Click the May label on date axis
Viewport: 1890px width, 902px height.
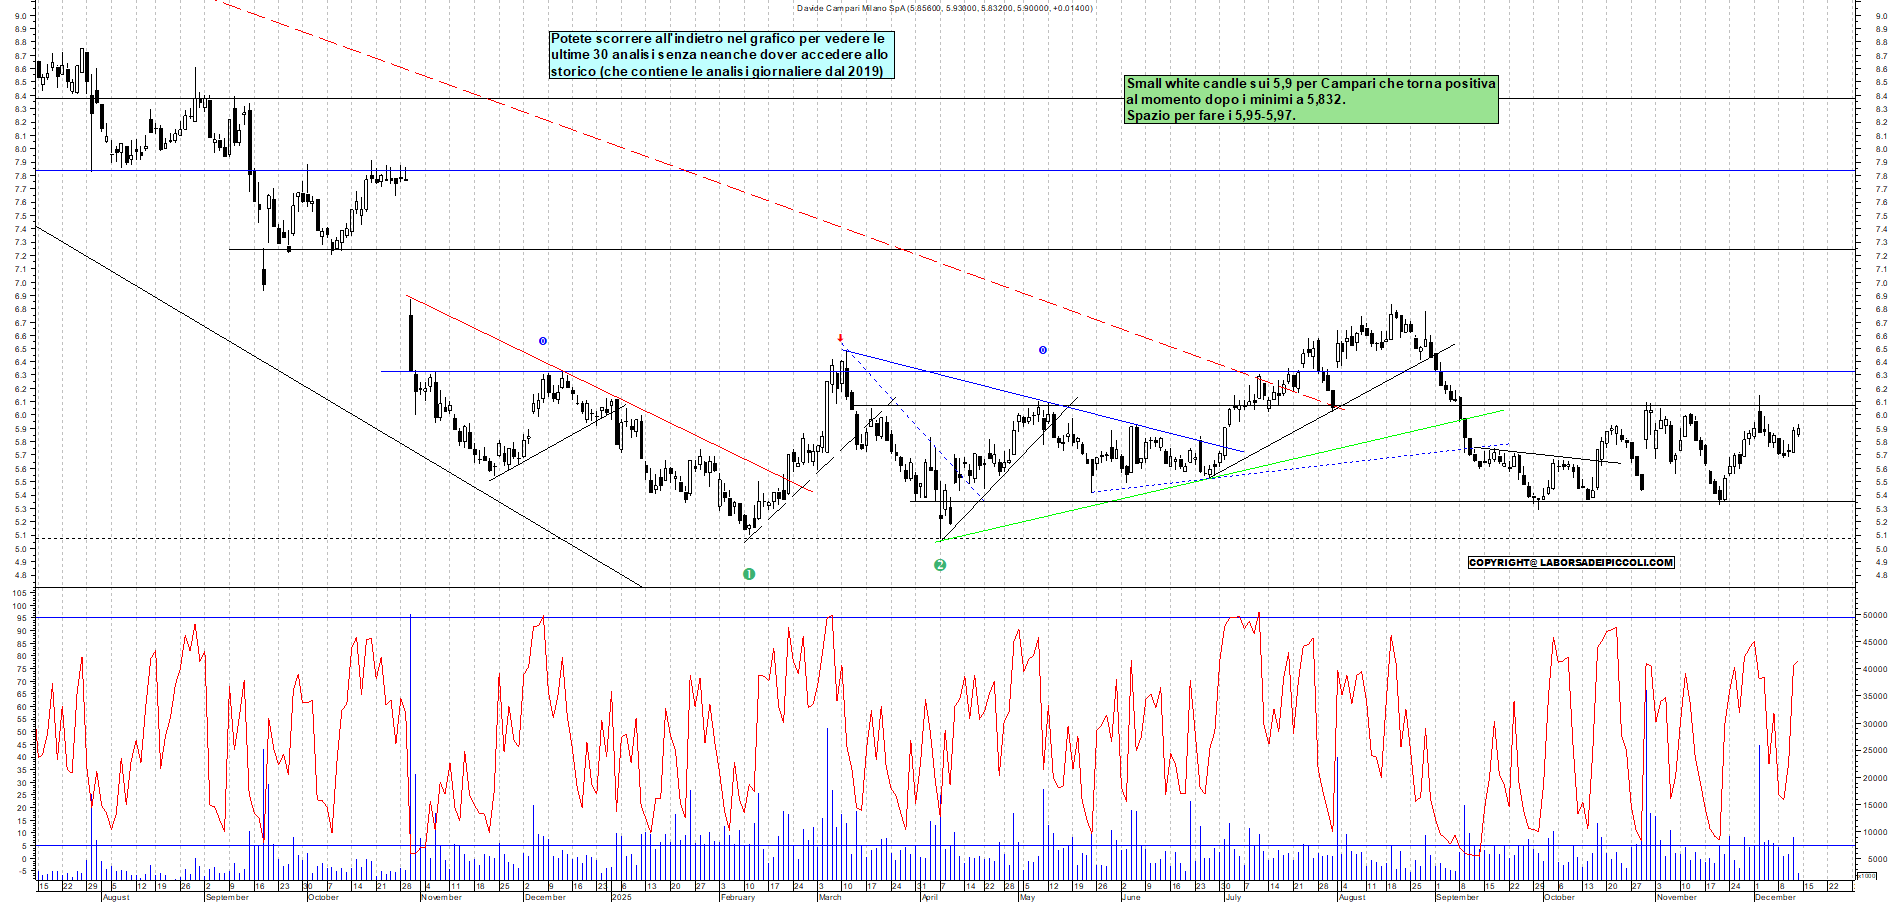point(1027,897)
